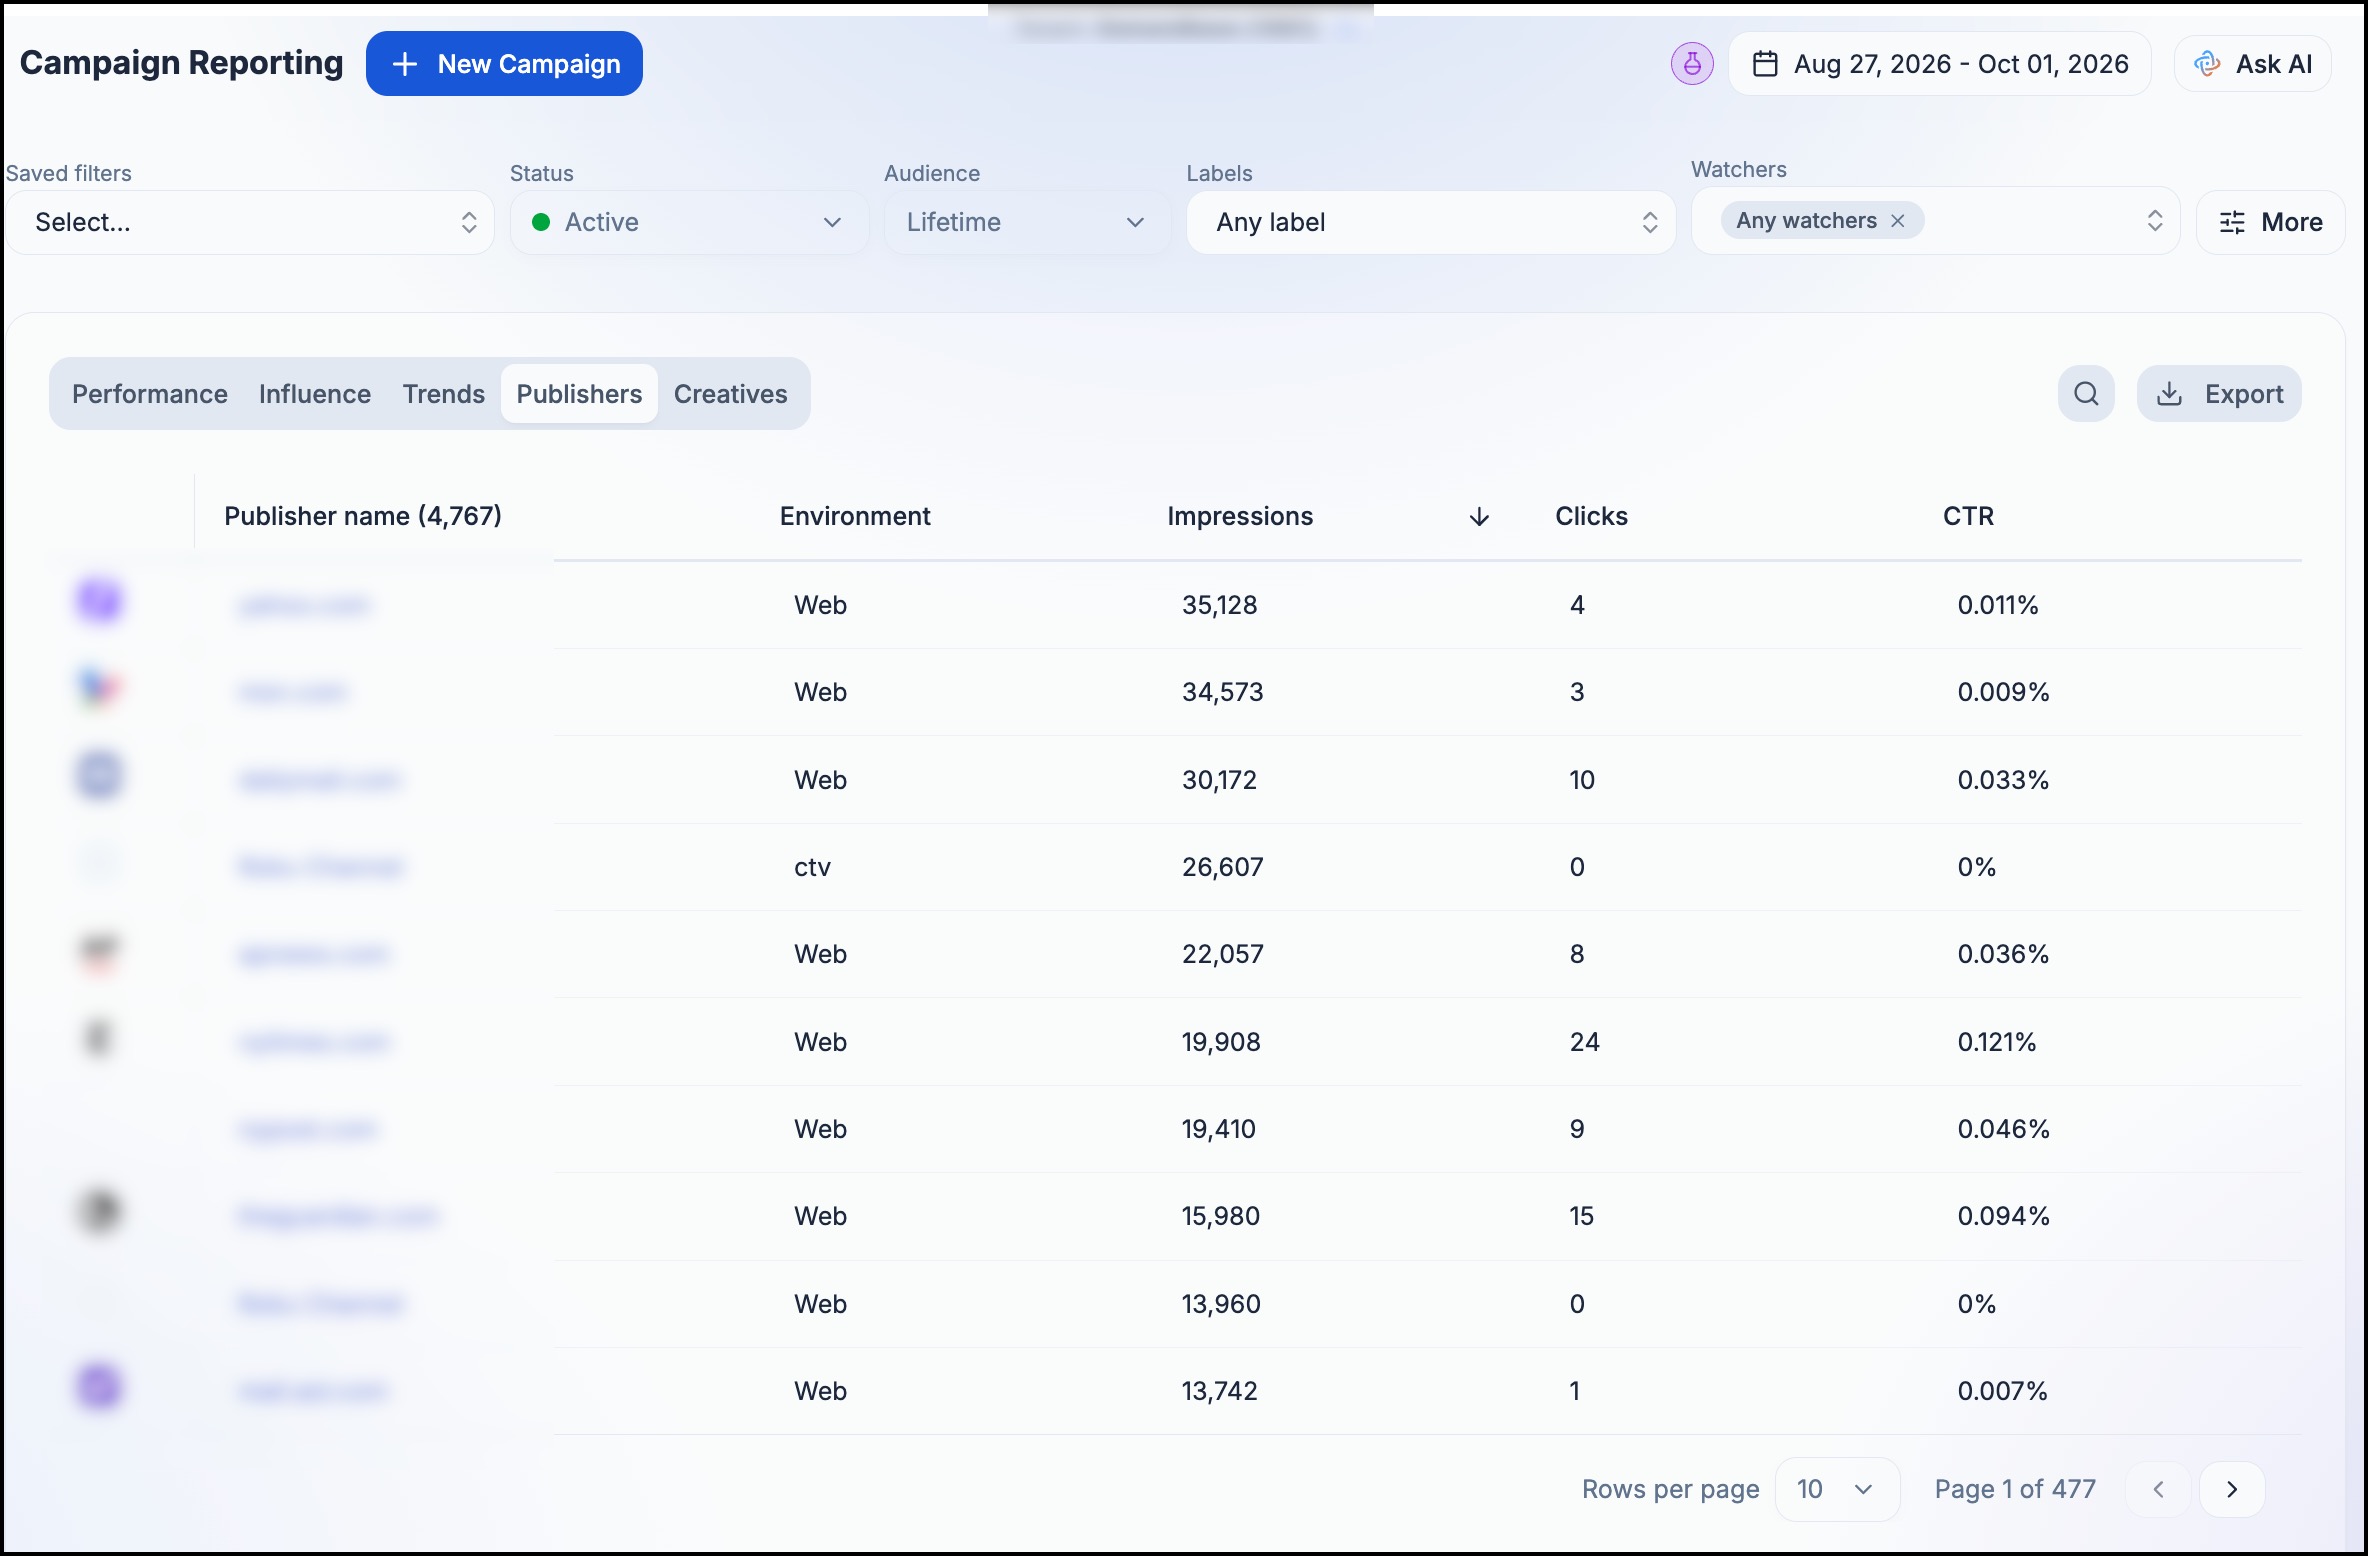Click the publisher logo in the 22,057 row
This screenshot has width=2368, height=1556.
coord(99,952)
